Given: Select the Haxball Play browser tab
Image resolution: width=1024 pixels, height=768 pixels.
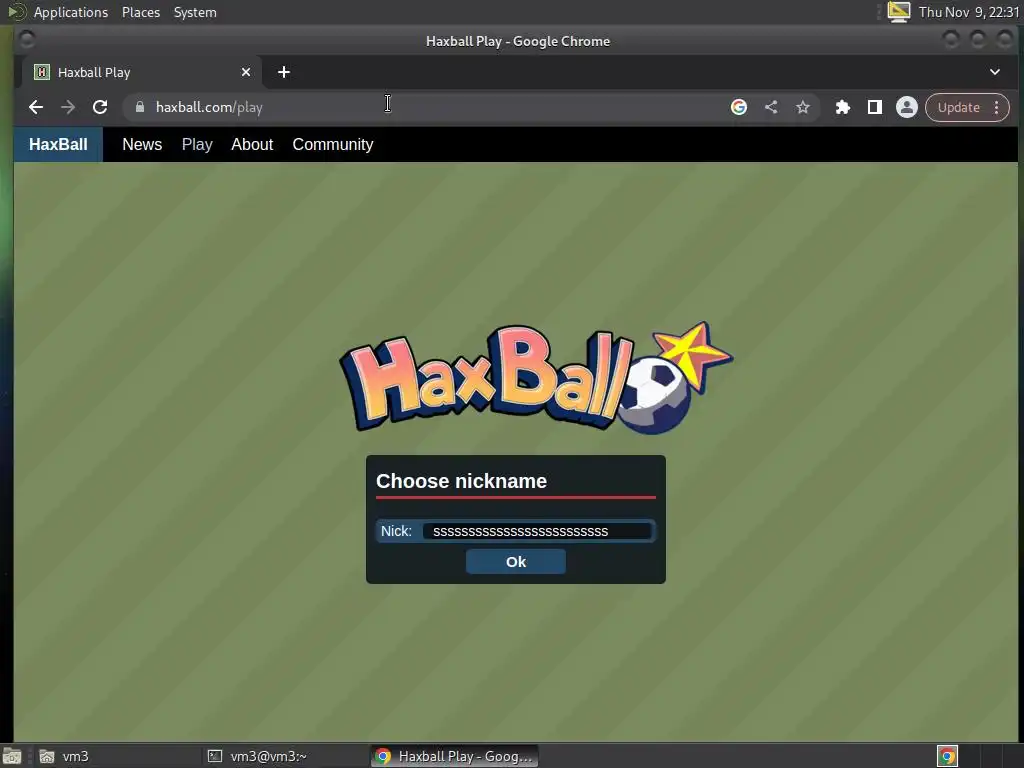Looking at the screenshot, I should (142, 72).
